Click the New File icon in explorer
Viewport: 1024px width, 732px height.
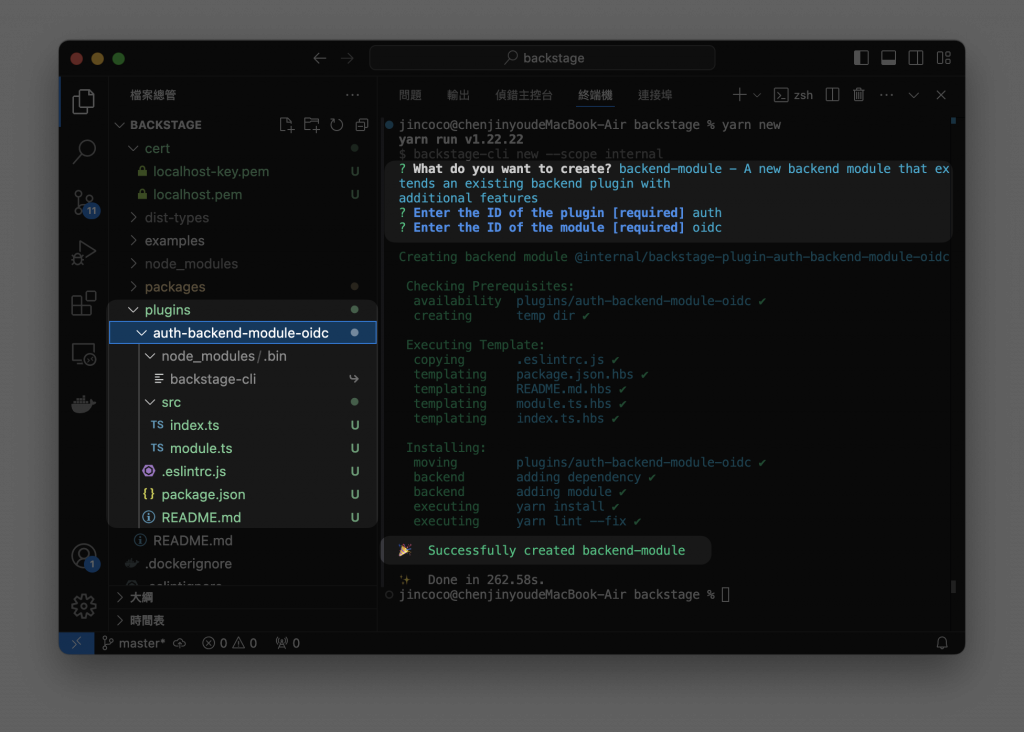click(x=286, y=125)
